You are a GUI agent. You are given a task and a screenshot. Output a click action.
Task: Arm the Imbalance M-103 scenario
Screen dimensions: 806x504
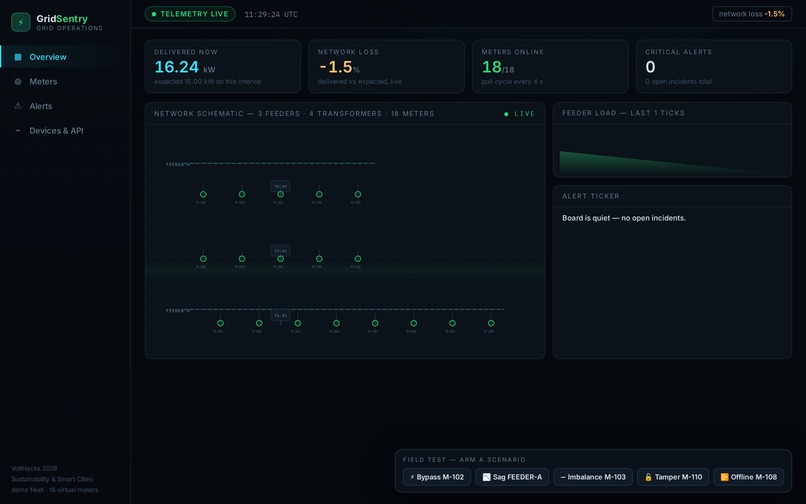pos(593,477)
